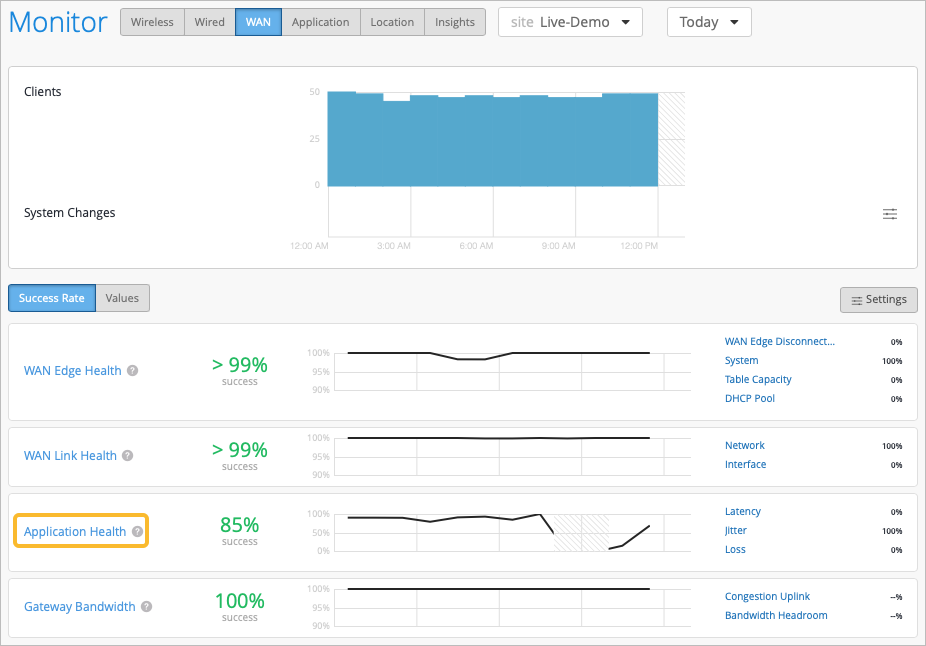The height and width of the screenshot is (646, 926).
Task: Click the System Changes label
Action: click(69, 213)
